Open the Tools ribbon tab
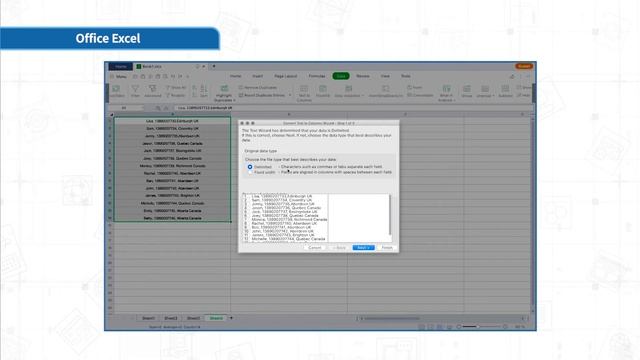Viewport: 640px width, 360px height. point(405,76)
